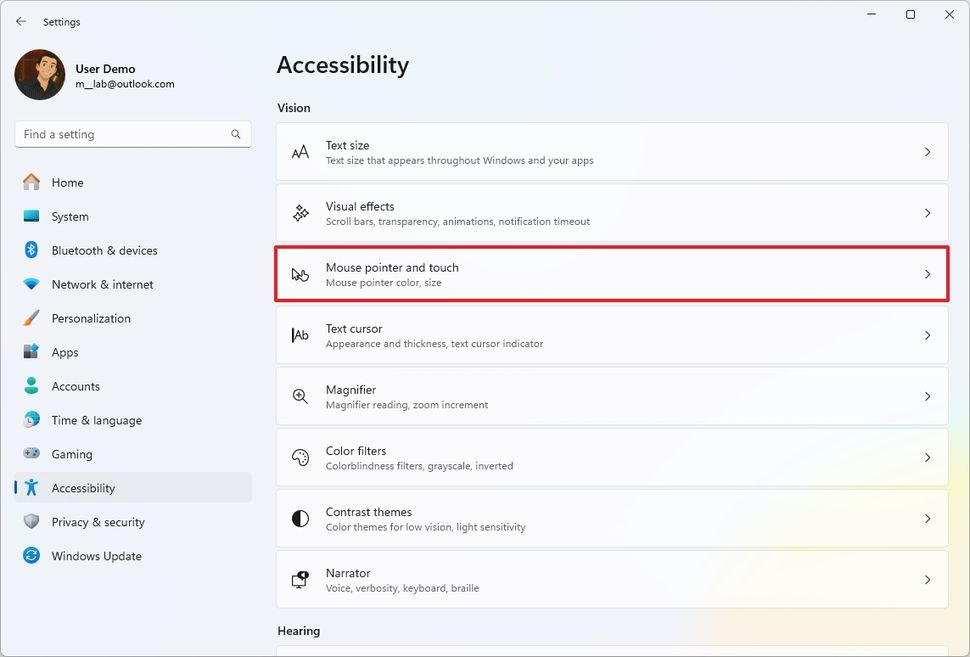Image resolution: width=970 pixels, height=657 pixels.
Task: Click the Windows Update icon in sidebar
Action: tap(31, 556)
